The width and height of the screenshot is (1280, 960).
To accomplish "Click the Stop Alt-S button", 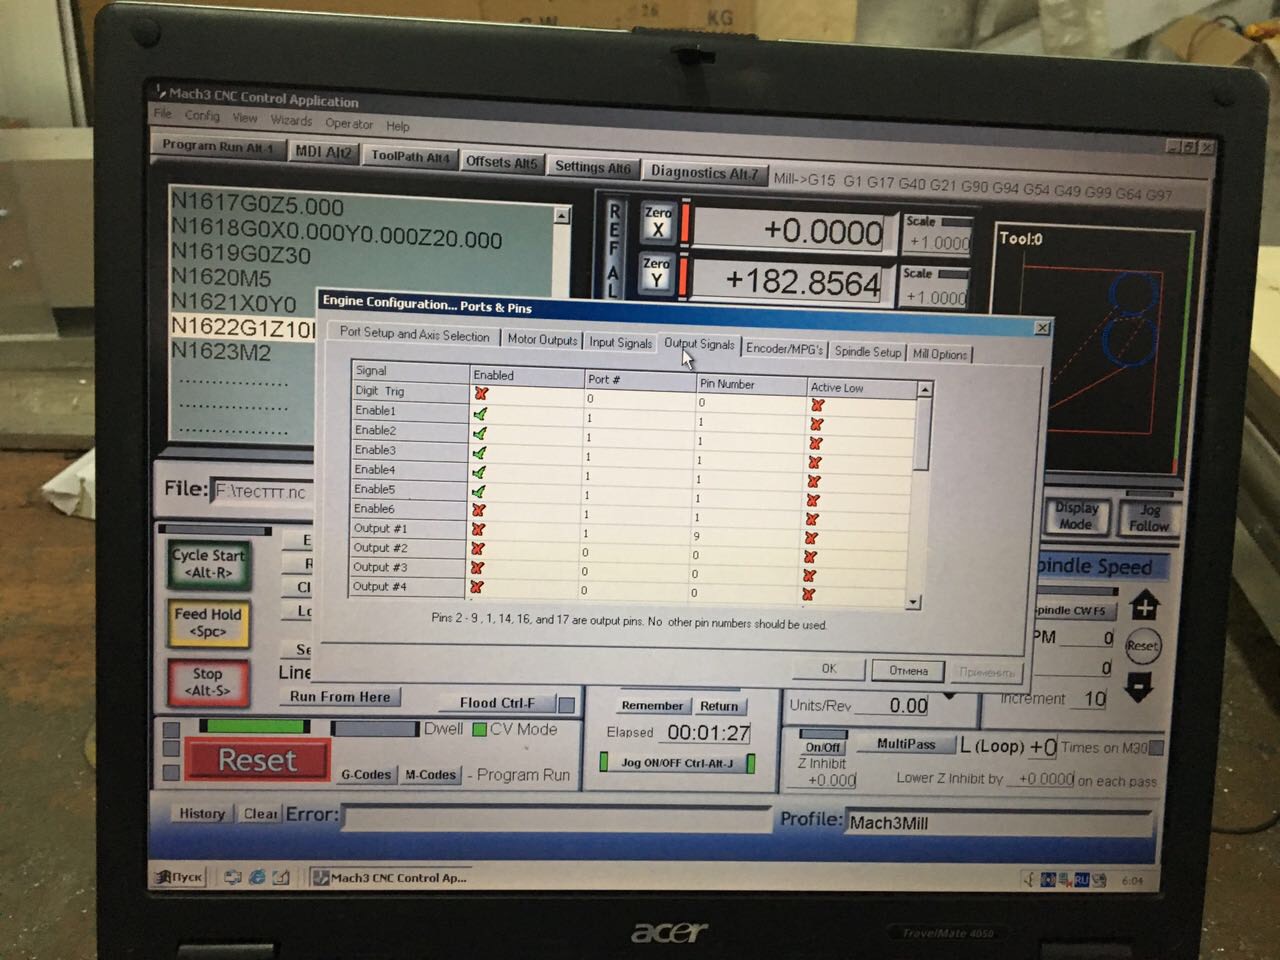I will click(206, 682).
